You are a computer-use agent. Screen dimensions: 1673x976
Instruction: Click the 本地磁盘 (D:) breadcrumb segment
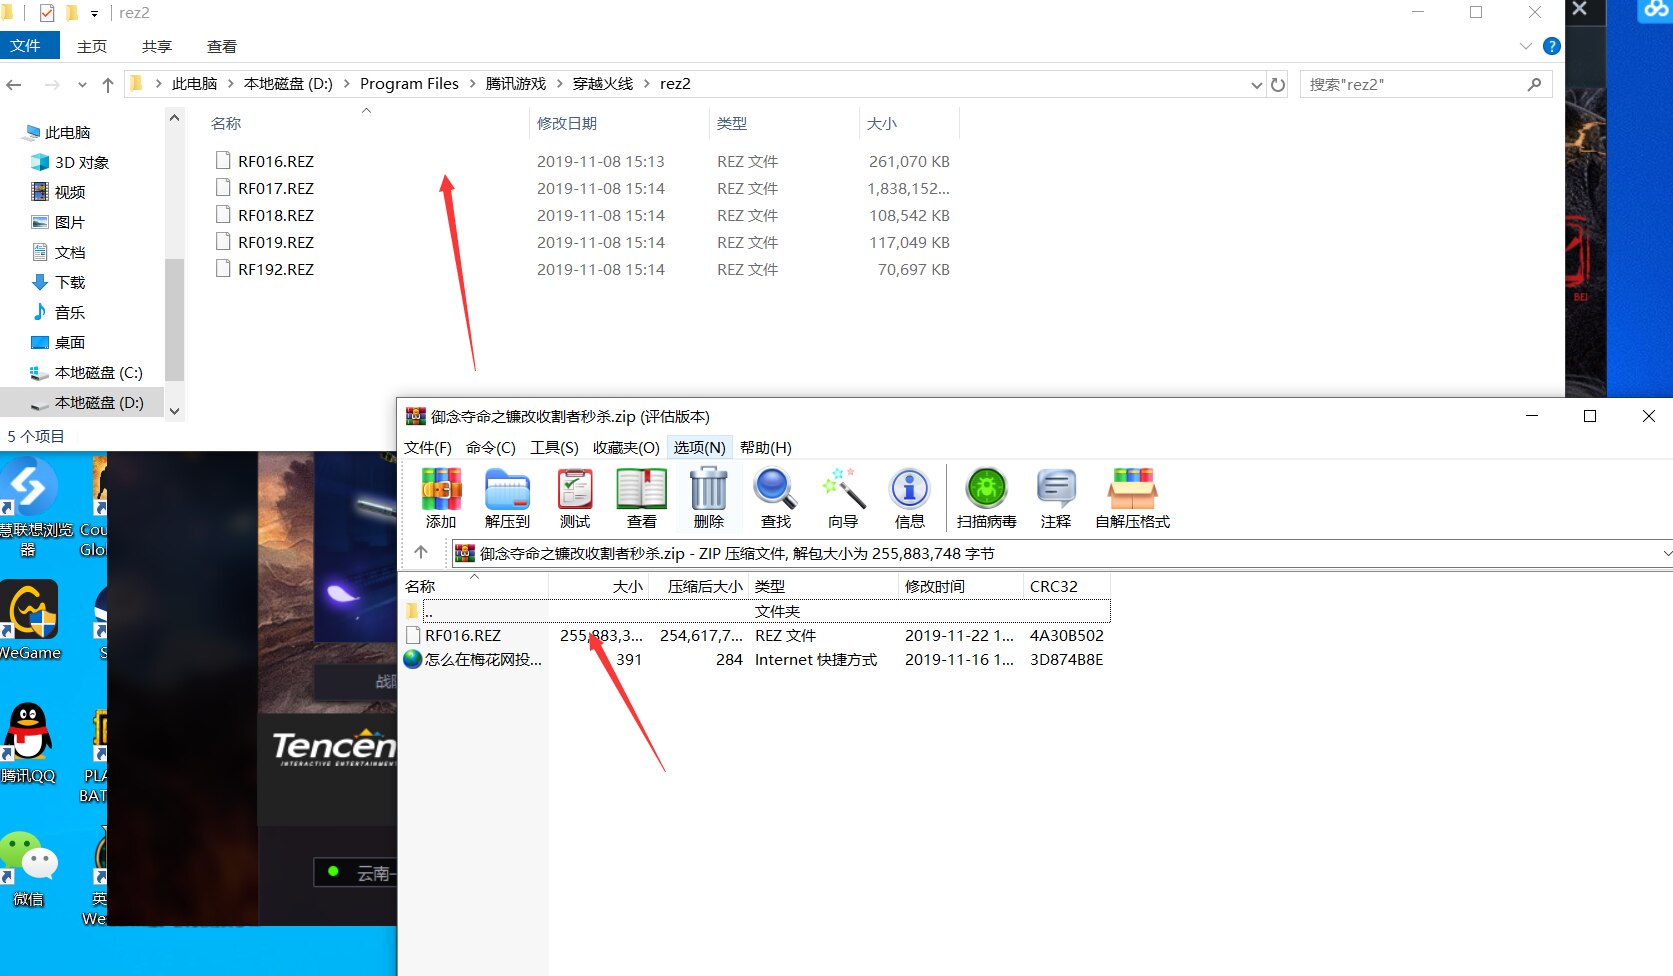click(288, 84)
